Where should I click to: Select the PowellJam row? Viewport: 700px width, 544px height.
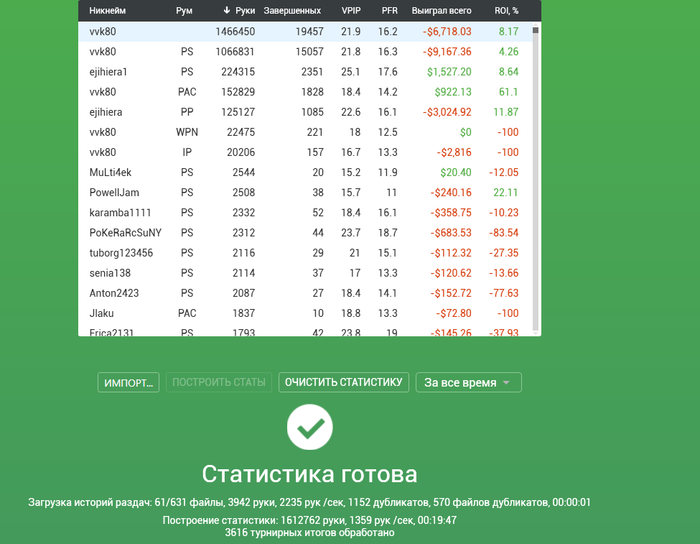click(x=305, y=192)
